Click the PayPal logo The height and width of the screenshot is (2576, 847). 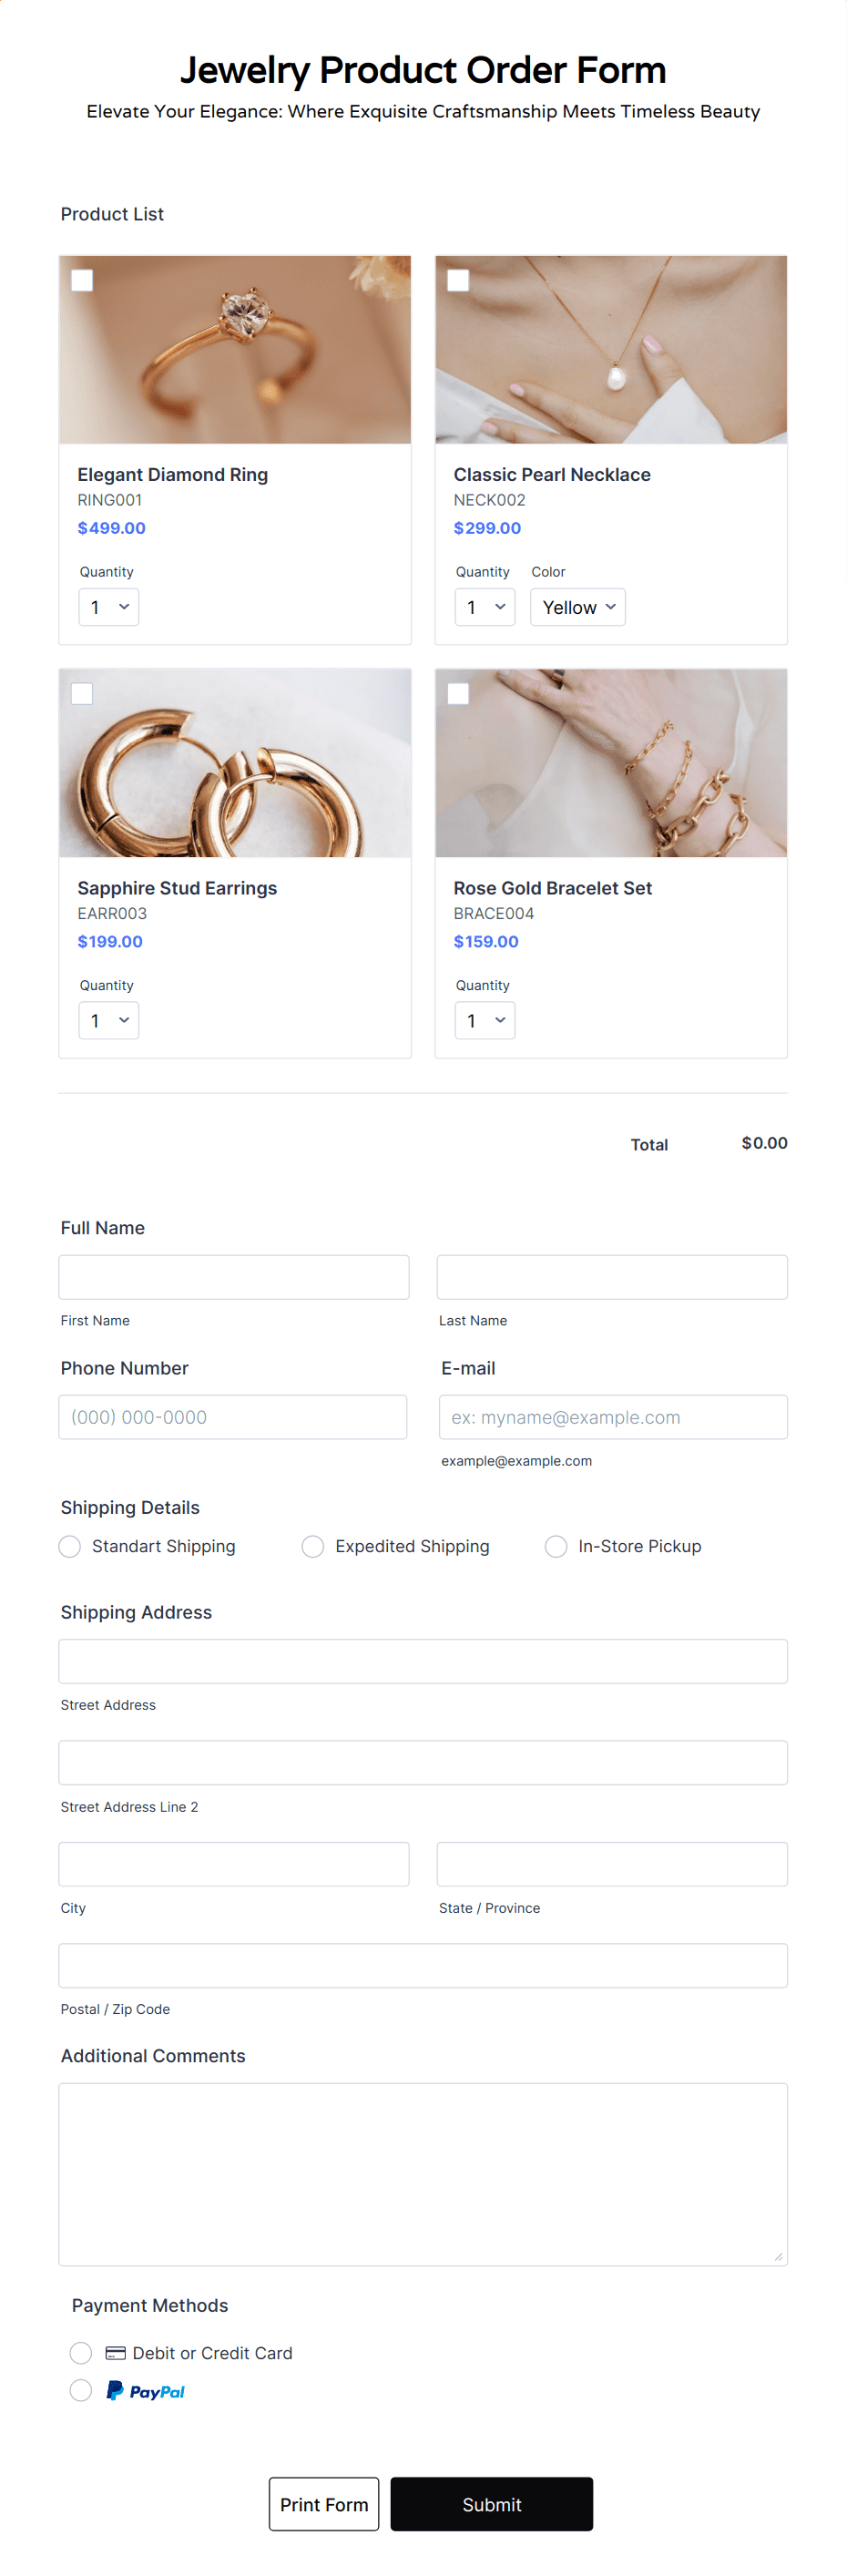point(146,2390)
